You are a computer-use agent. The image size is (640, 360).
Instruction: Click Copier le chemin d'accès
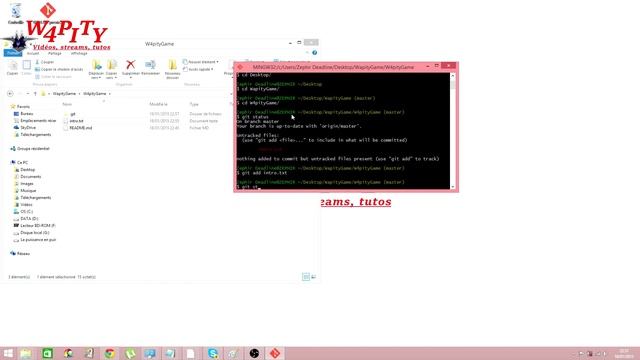coord(59,69)
